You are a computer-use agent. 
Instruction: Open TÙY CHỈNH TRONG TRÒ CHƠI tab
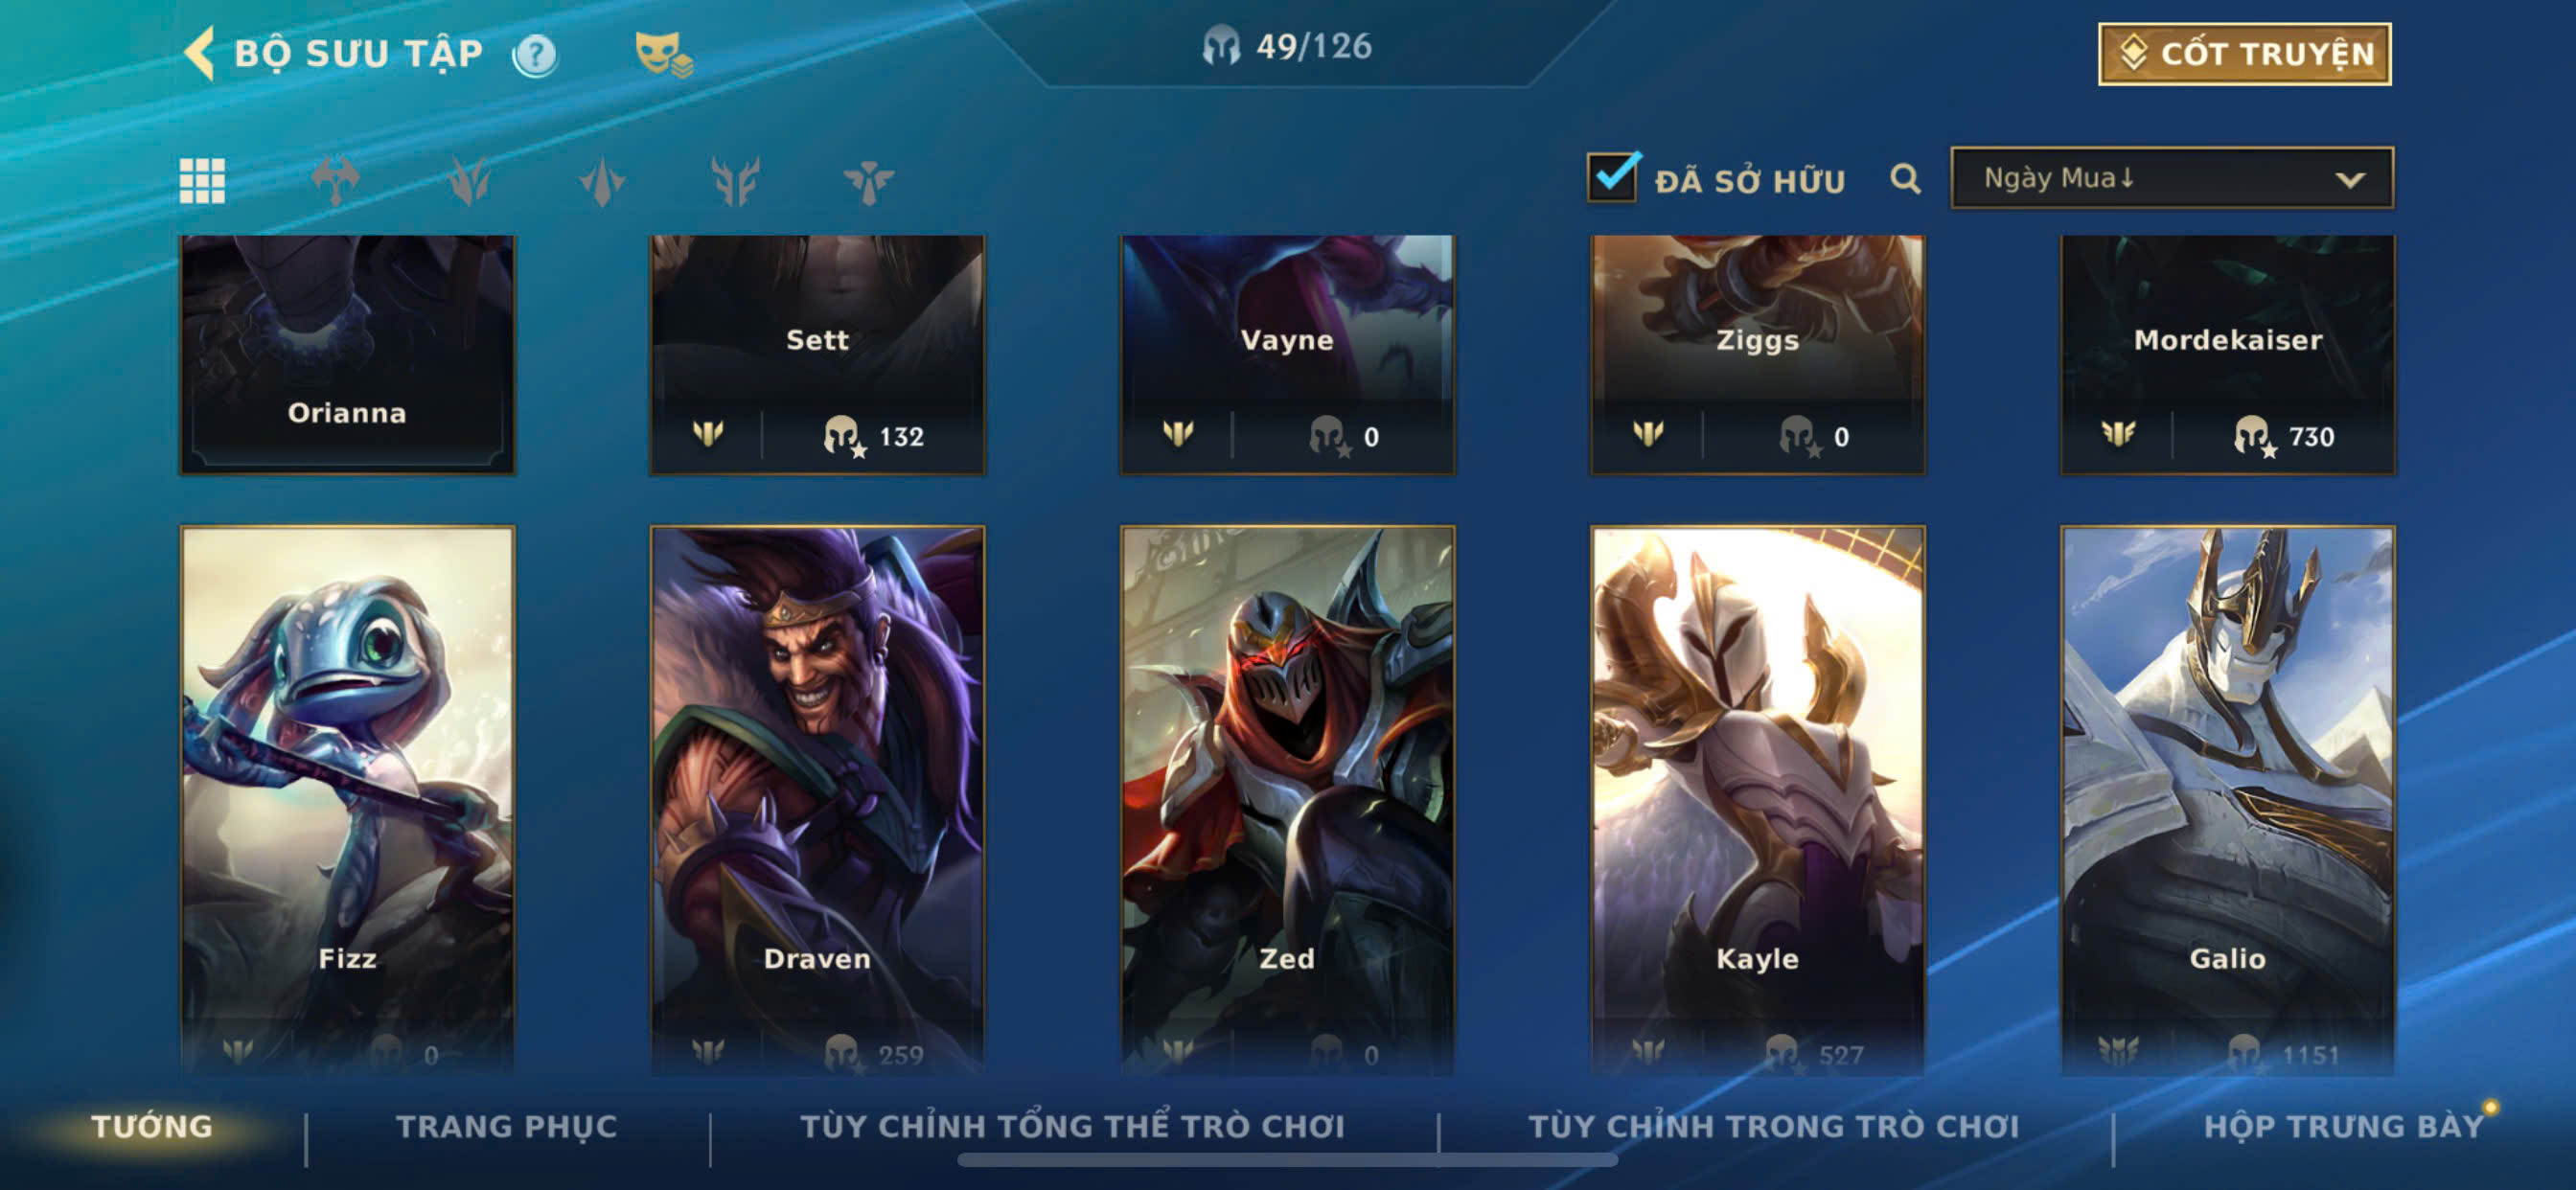[x=1774, y=1126]
